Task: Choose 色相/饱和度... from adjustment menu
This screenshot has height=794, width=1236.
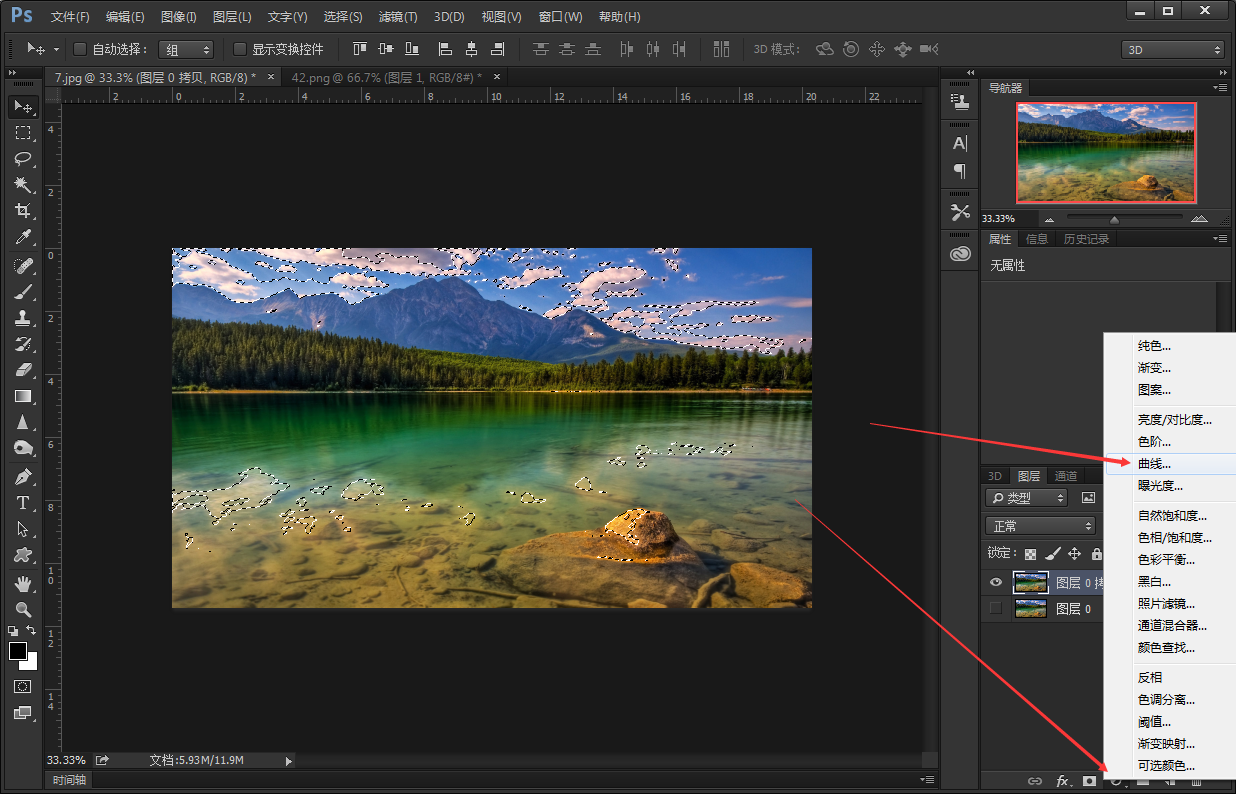Action: [x=1170, y=538]
